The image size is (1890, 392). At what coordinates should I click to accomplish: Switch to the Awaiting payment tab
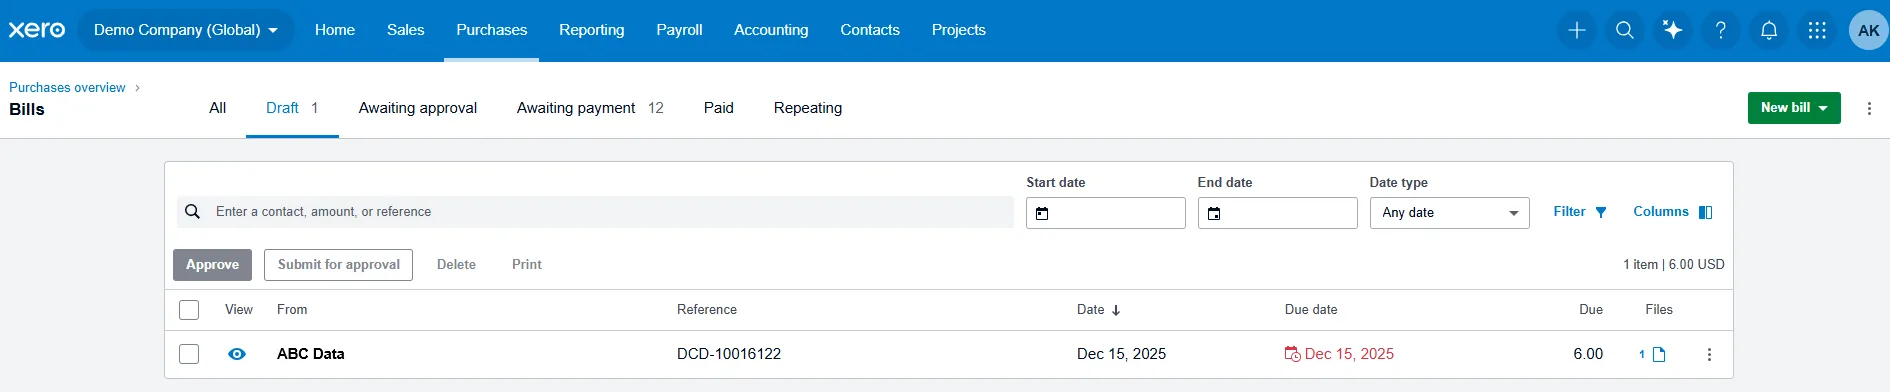tap(590, 108)
